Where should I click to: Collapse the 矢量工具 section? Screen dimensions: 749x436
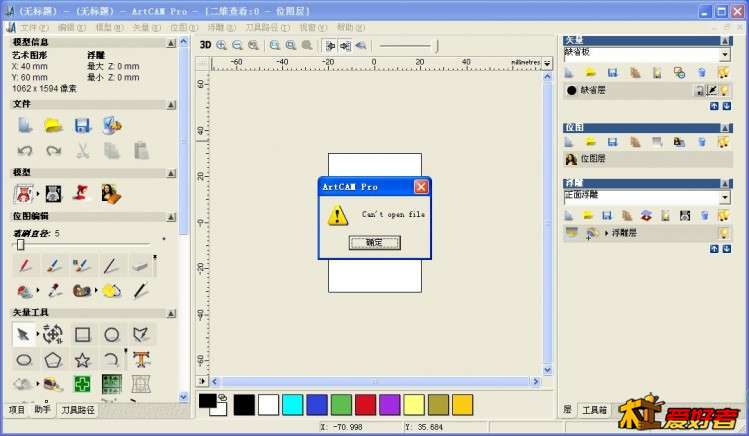pyautogui.click(x=171, y=313)
